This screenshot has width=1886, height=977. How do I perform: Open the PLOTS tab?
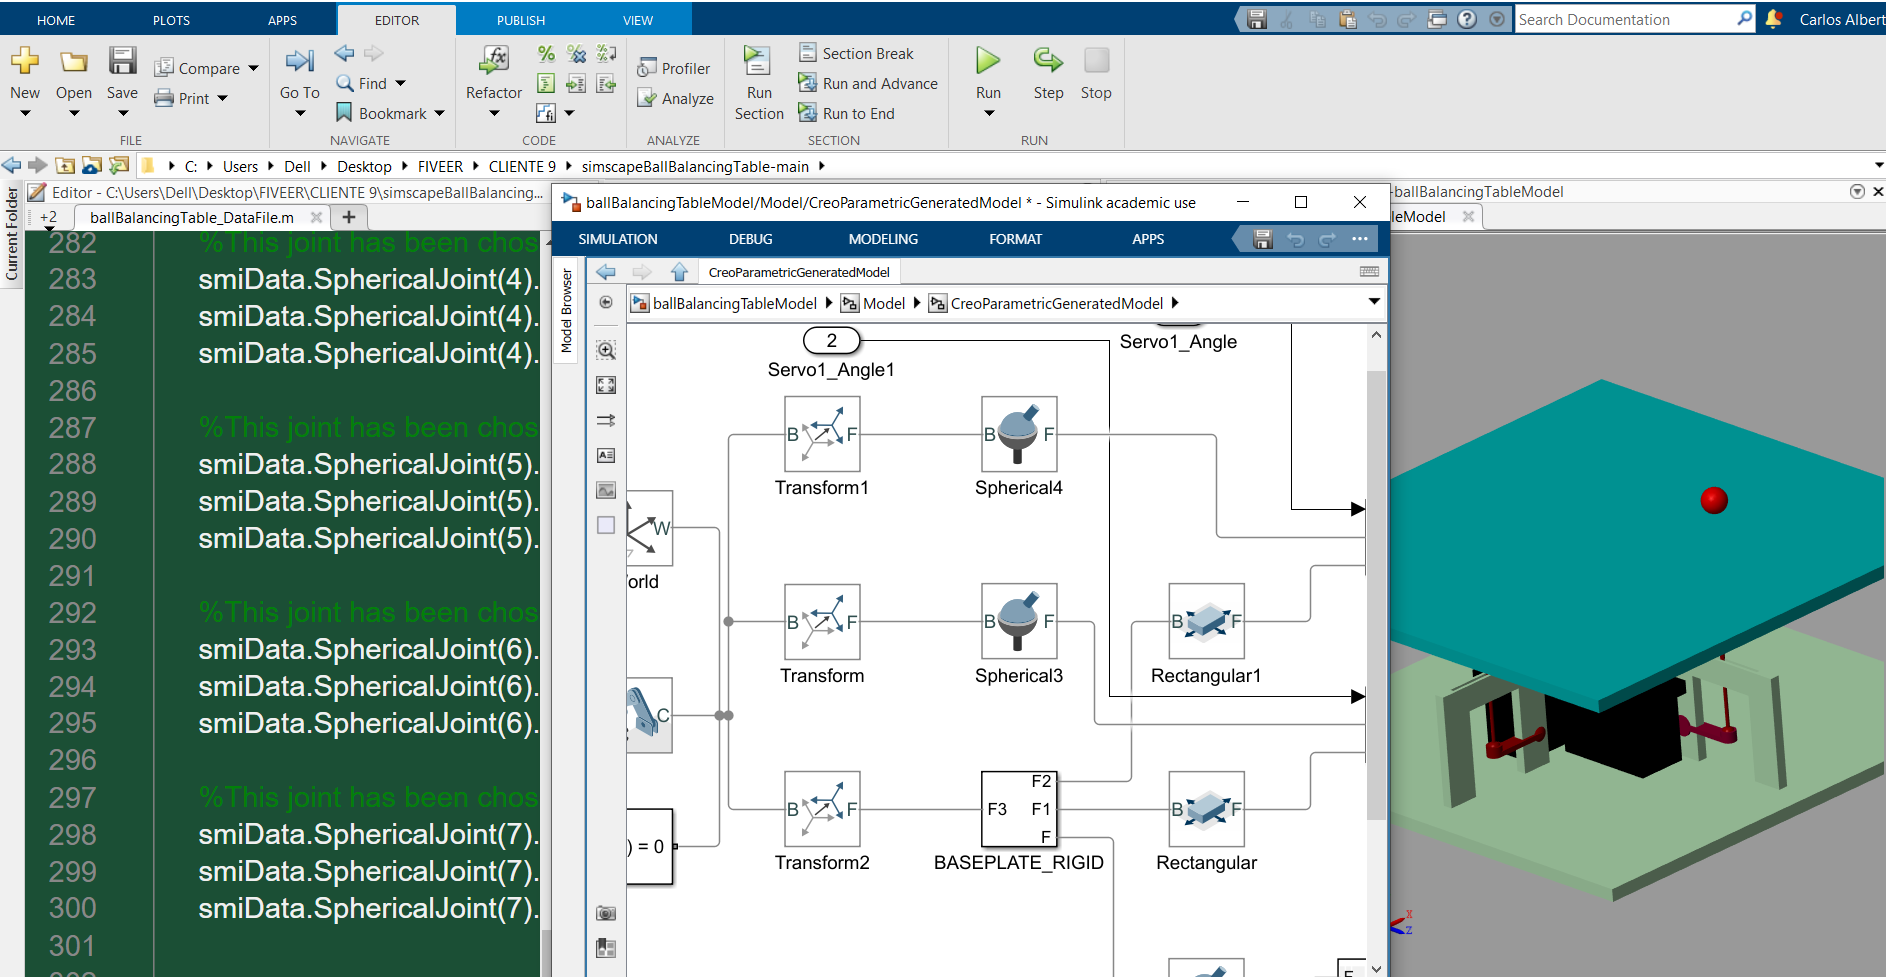pyautogui.click(x=171, y=20)
